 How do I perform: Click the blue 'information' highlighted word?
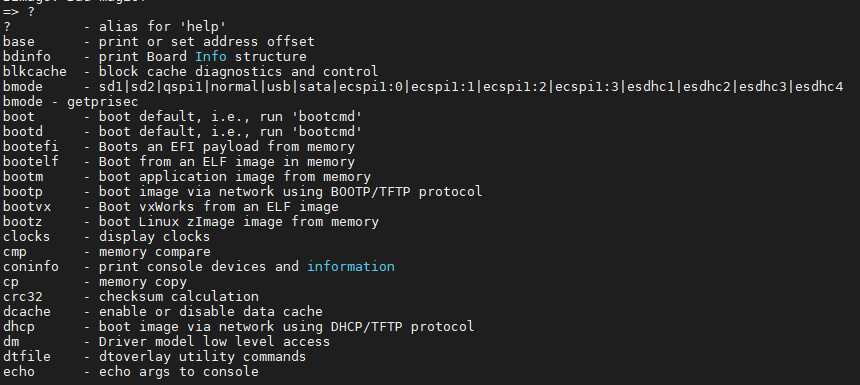click(x=350, y=267)
